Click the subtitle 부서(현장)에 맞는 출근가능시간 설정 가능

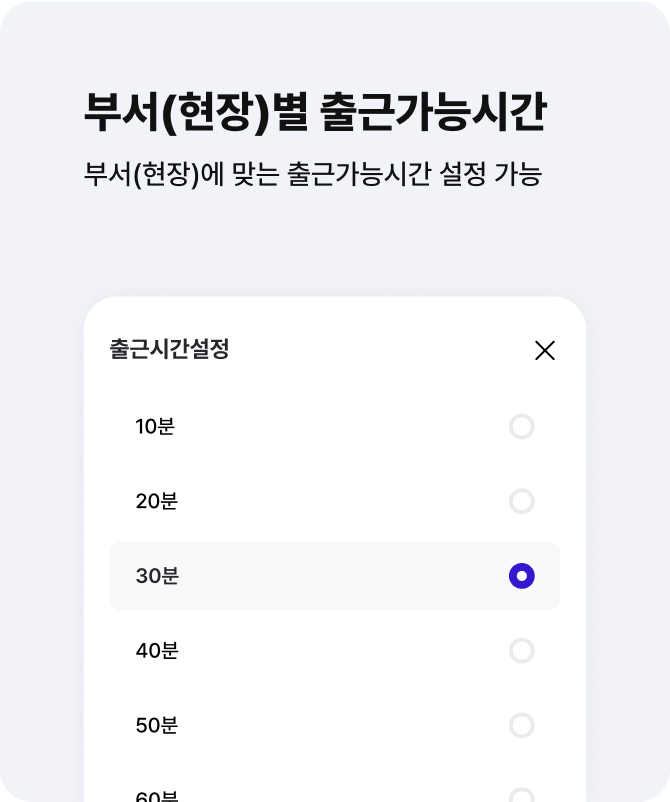(x=312, y=174)
